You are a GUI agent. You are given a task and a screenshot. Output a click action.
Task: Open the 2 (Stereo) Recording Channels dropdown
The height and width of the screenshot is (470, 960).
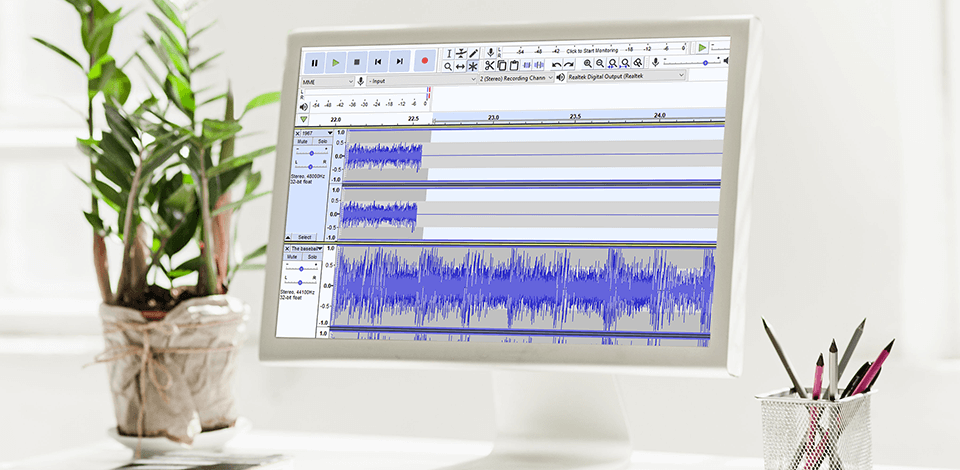point(516,78)
